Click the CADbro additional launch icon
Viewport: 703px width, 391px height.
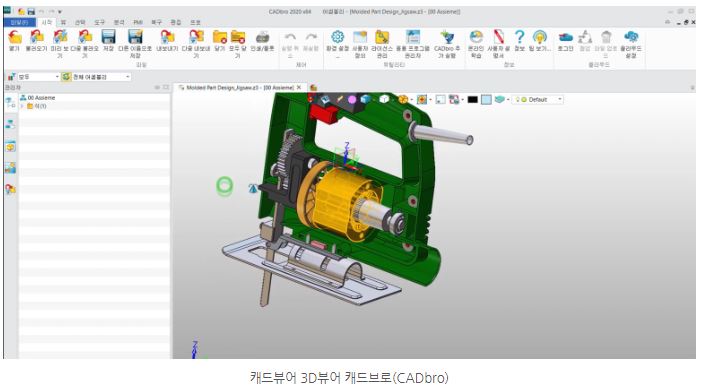click(x=447, y=37)
